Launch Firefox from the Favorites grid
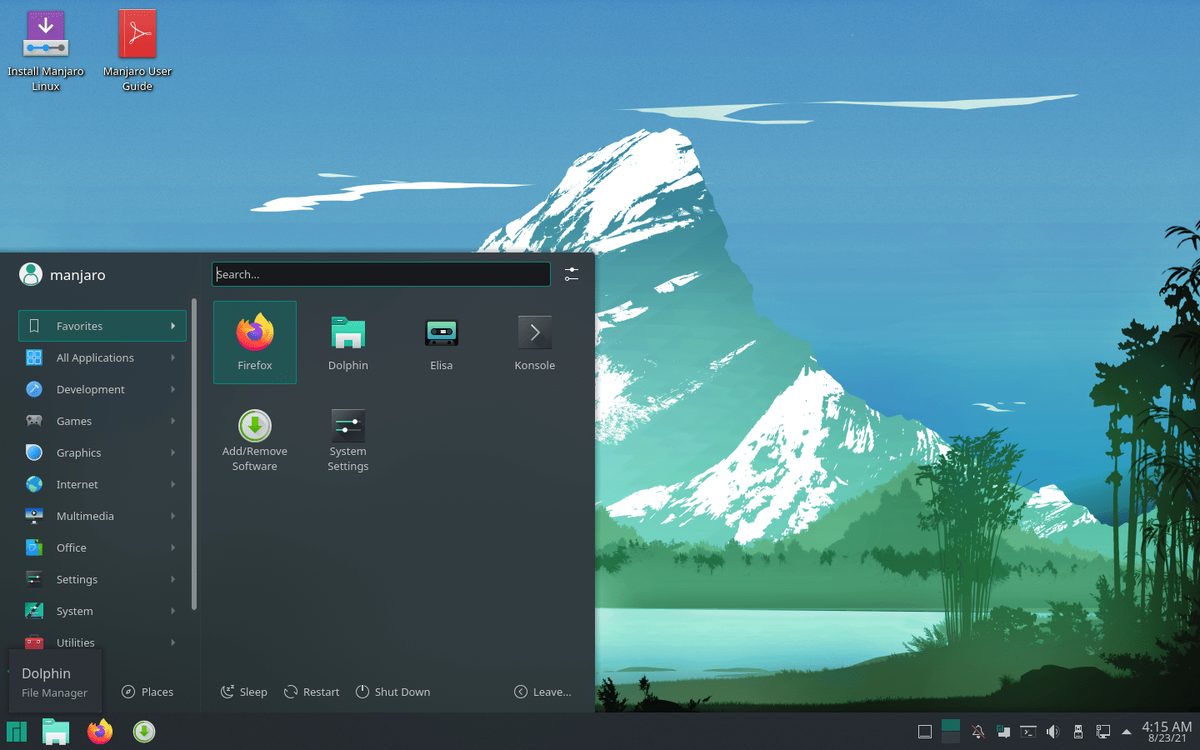This screenshot has height=750, width=1200. tap(255, 340)
